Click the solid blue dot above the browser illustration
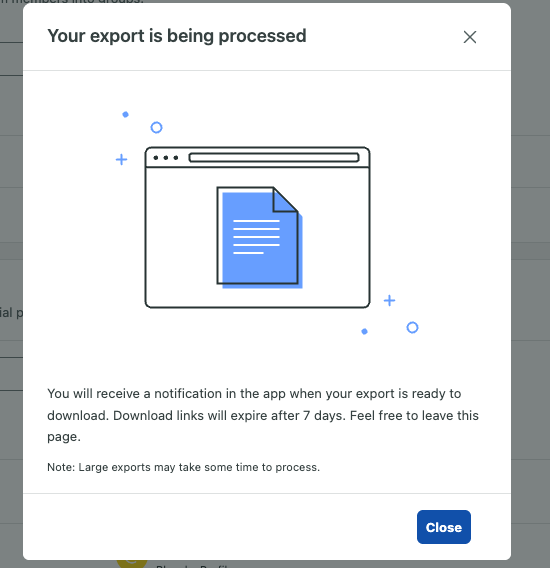 pyautogui.click(x=125, y=114)
